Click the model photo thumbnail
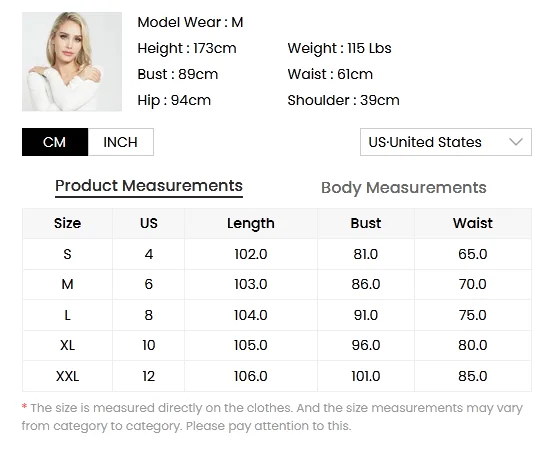The width and height of the screenshot is (551, 459). (x=72, y=62)
